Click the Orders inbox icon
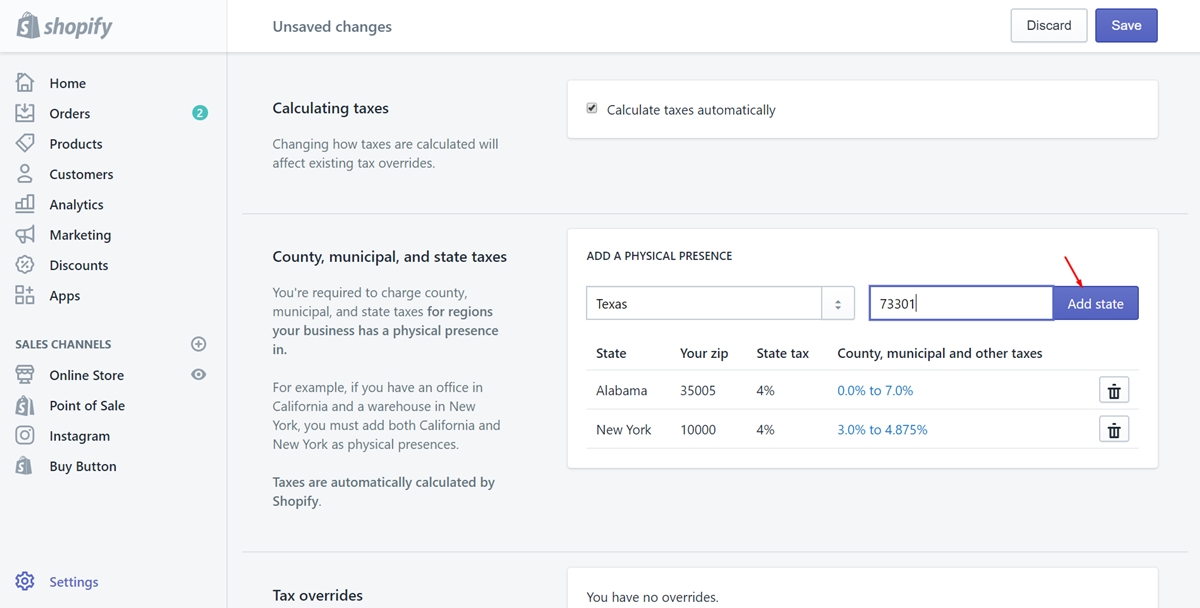1200x608 pixels. pos(25,113)
